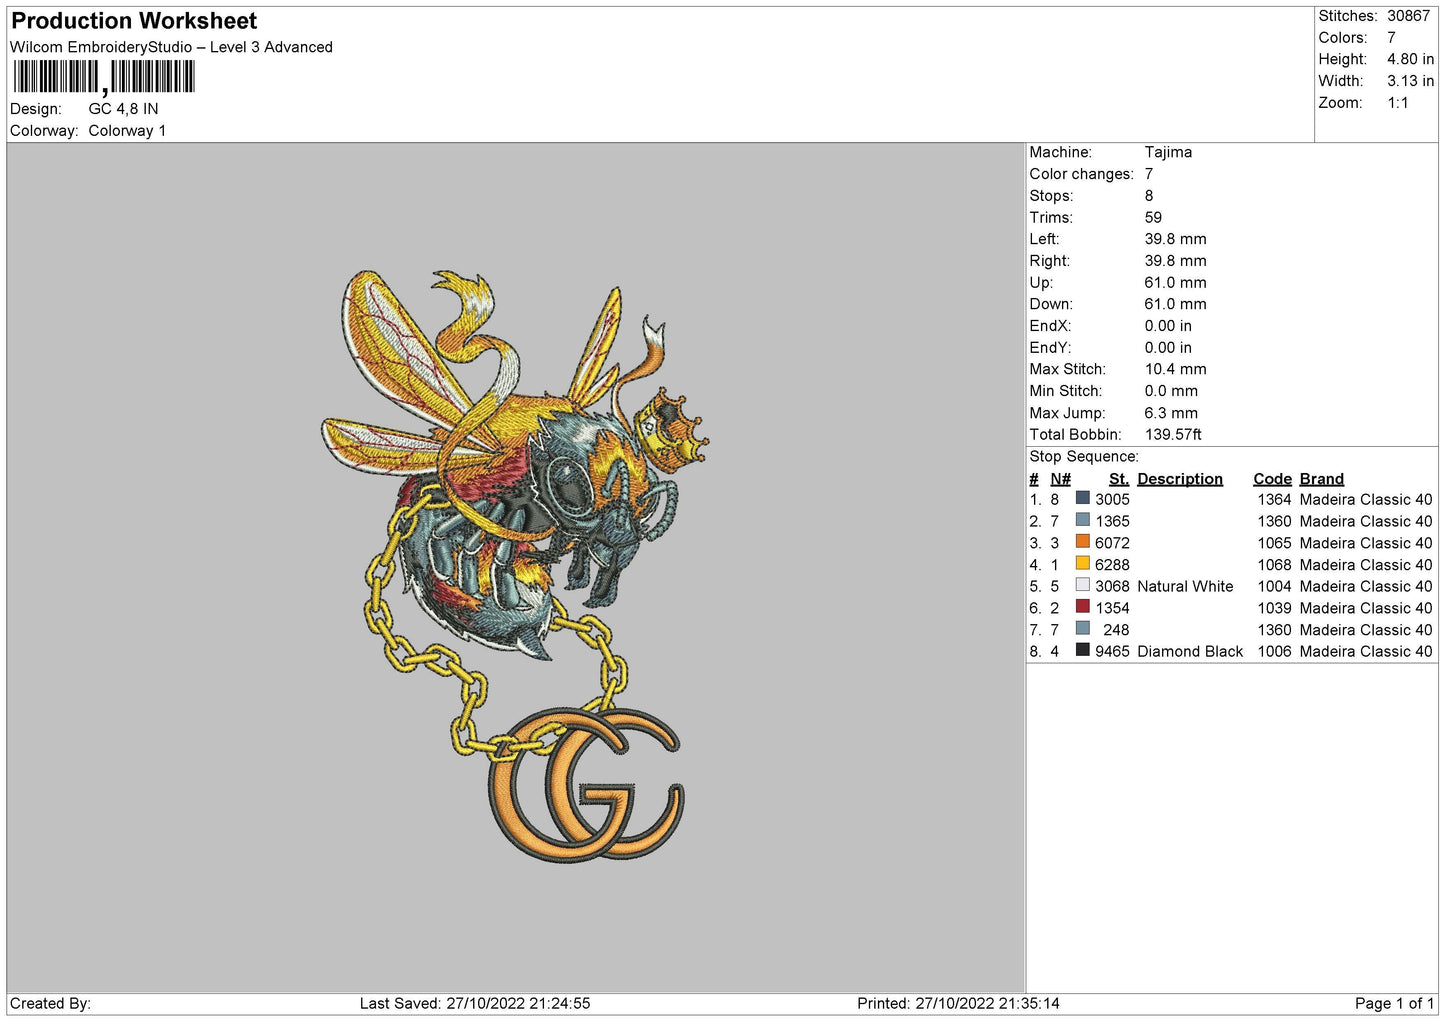Viewport: 1445px width, 1021px height.
Task: Click the Colors value 7 in header
Action: tap(1391, 38)
